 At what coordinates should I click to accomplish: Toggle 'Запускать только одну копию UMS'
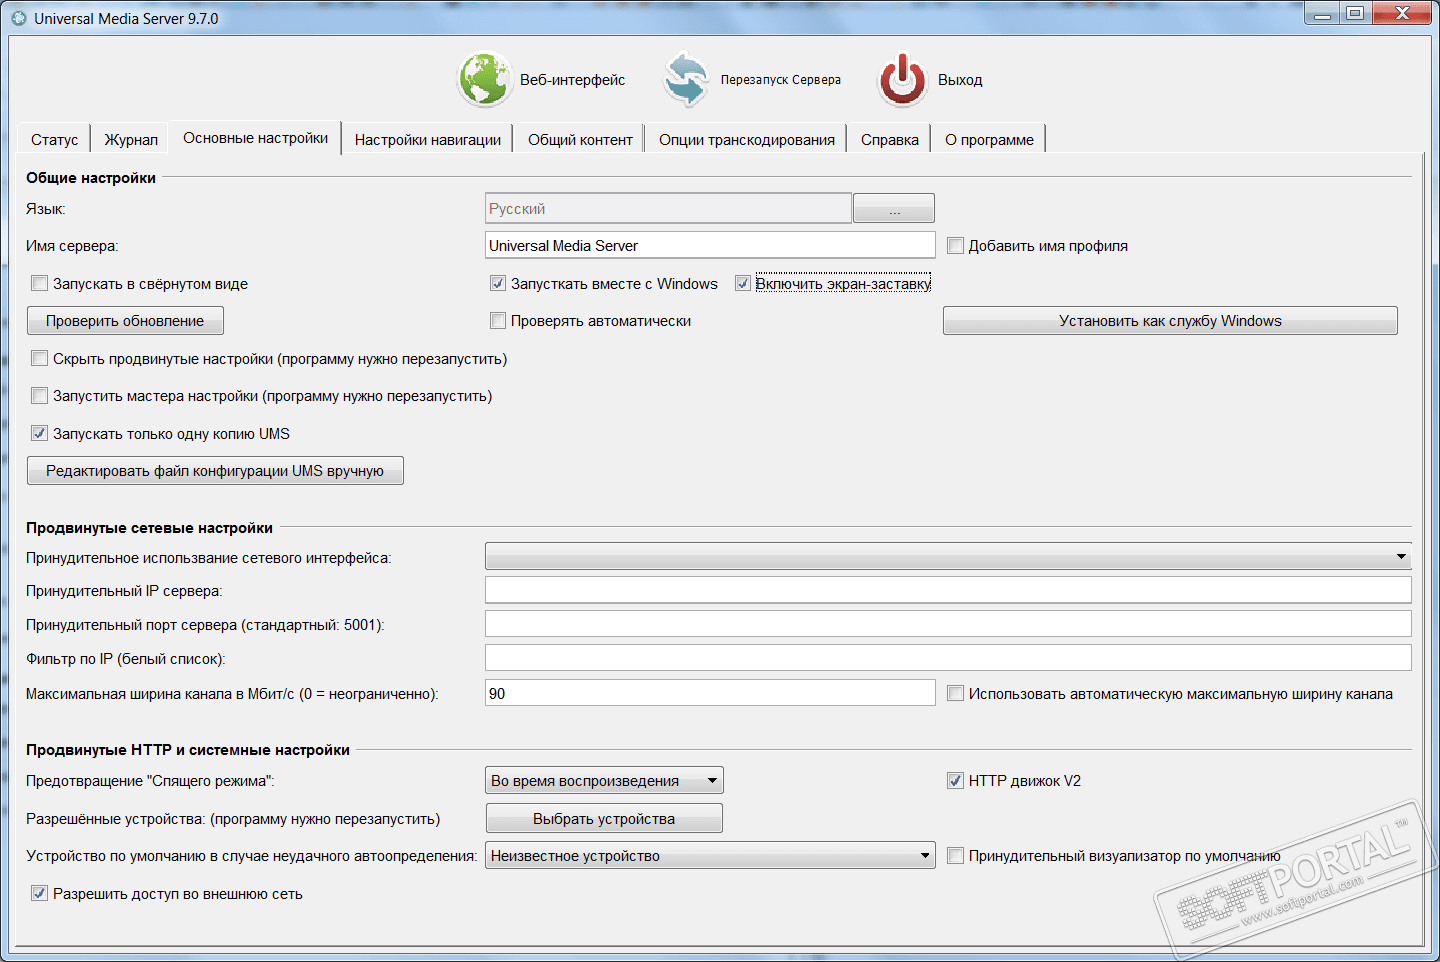(39, 434)
